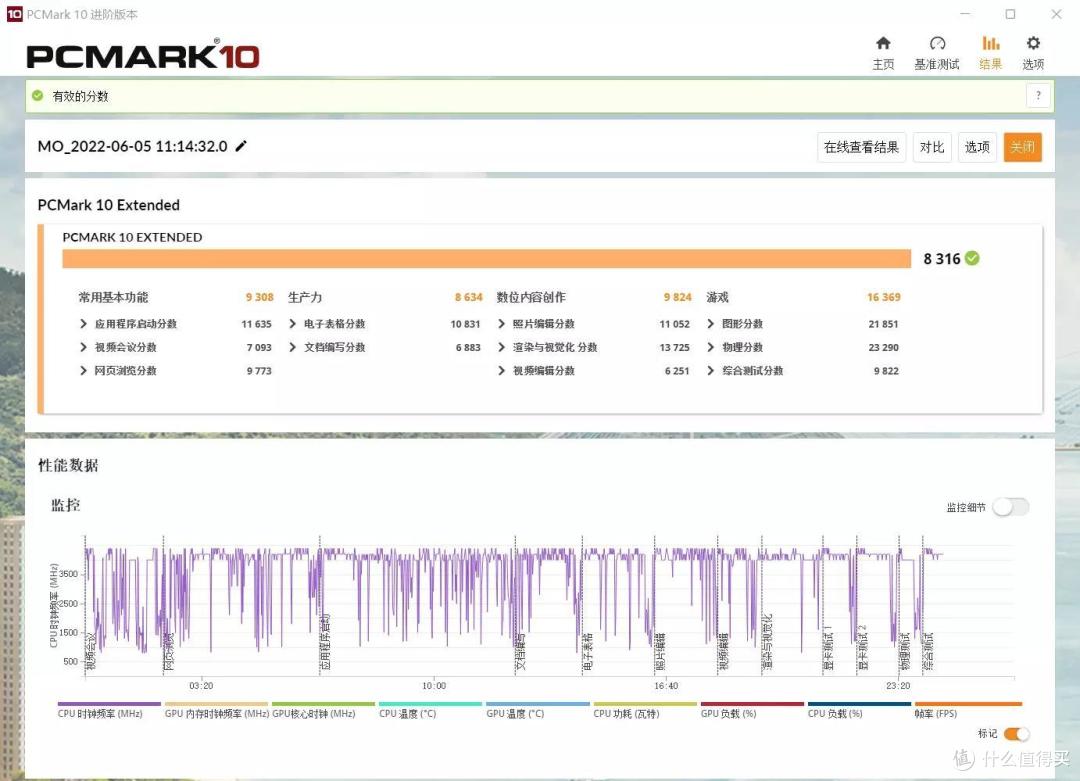This screenshot has height=781, width=1080.
Task: Switch to the 基准测试 tab
Action: [937, 53]
